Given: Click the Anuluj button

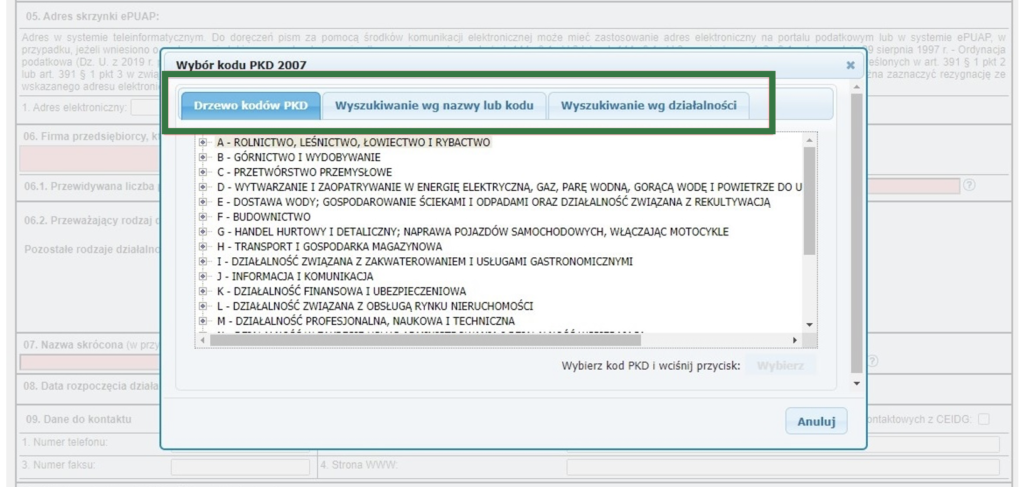Looking at the screenshot, I should [816, 422].
